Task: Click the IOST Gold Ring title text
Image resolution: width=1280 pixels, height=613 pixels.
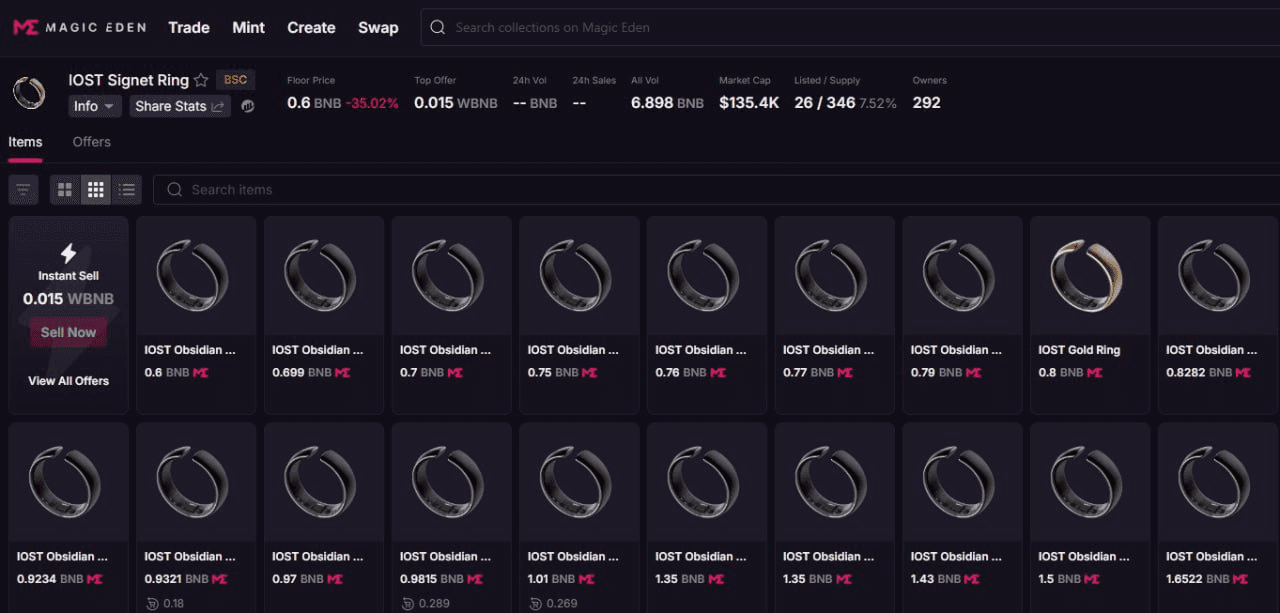Action: (x=1079, y=350)
